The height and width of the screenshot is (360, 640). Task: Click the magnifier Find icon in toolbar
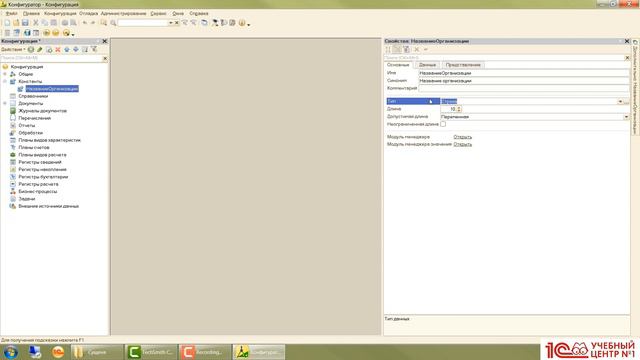tap(113, 23)
